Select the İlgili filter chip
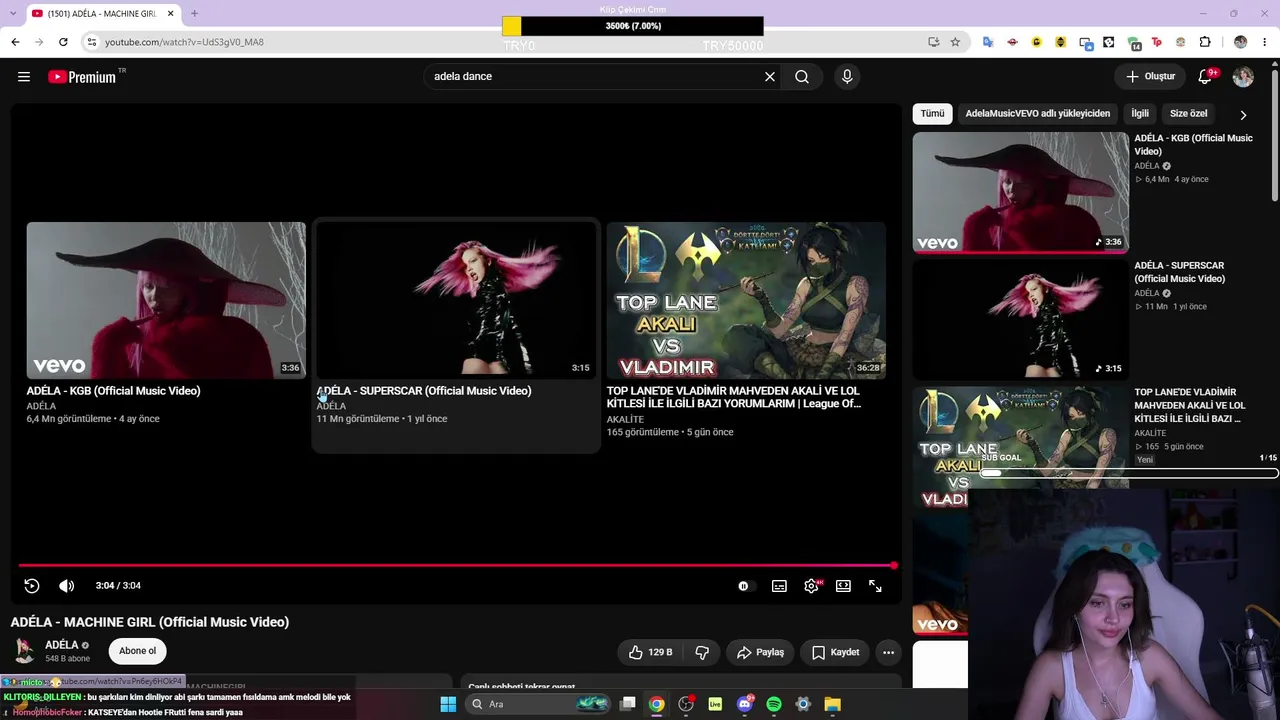The width and height of the screenshot is (1280, 720). [1140, 114]
